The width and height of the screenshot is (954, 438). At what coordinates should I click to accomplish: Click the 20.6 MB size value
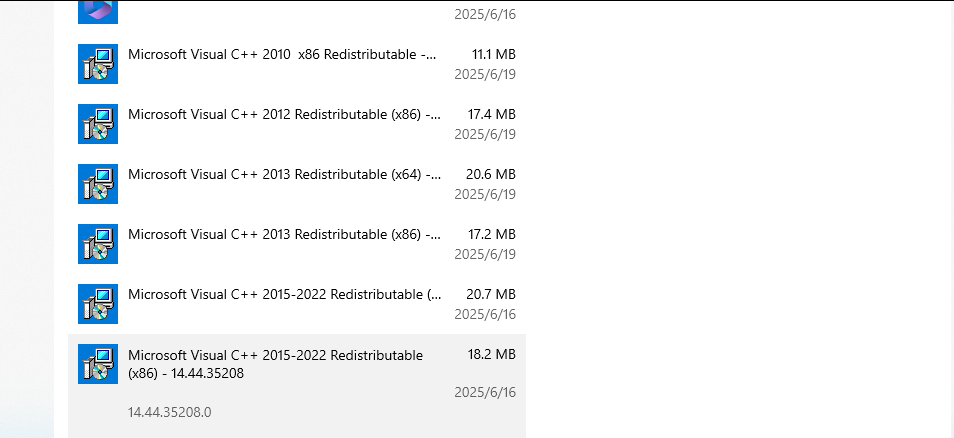pos(491,174)
